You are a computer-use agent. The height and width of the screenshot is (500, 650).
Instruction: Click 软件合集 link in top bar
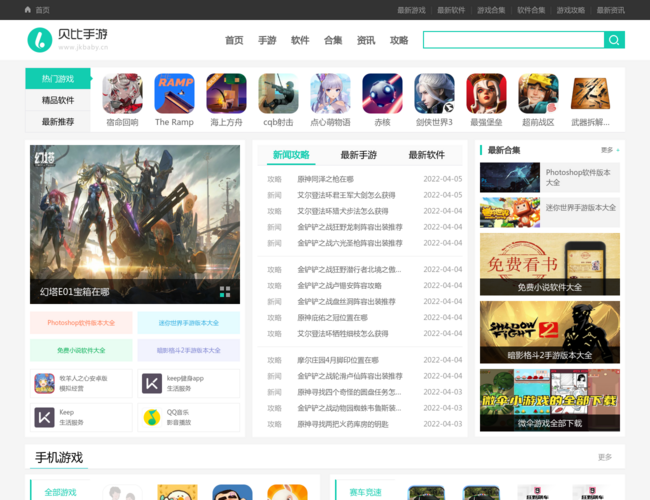tap(531, 10)
